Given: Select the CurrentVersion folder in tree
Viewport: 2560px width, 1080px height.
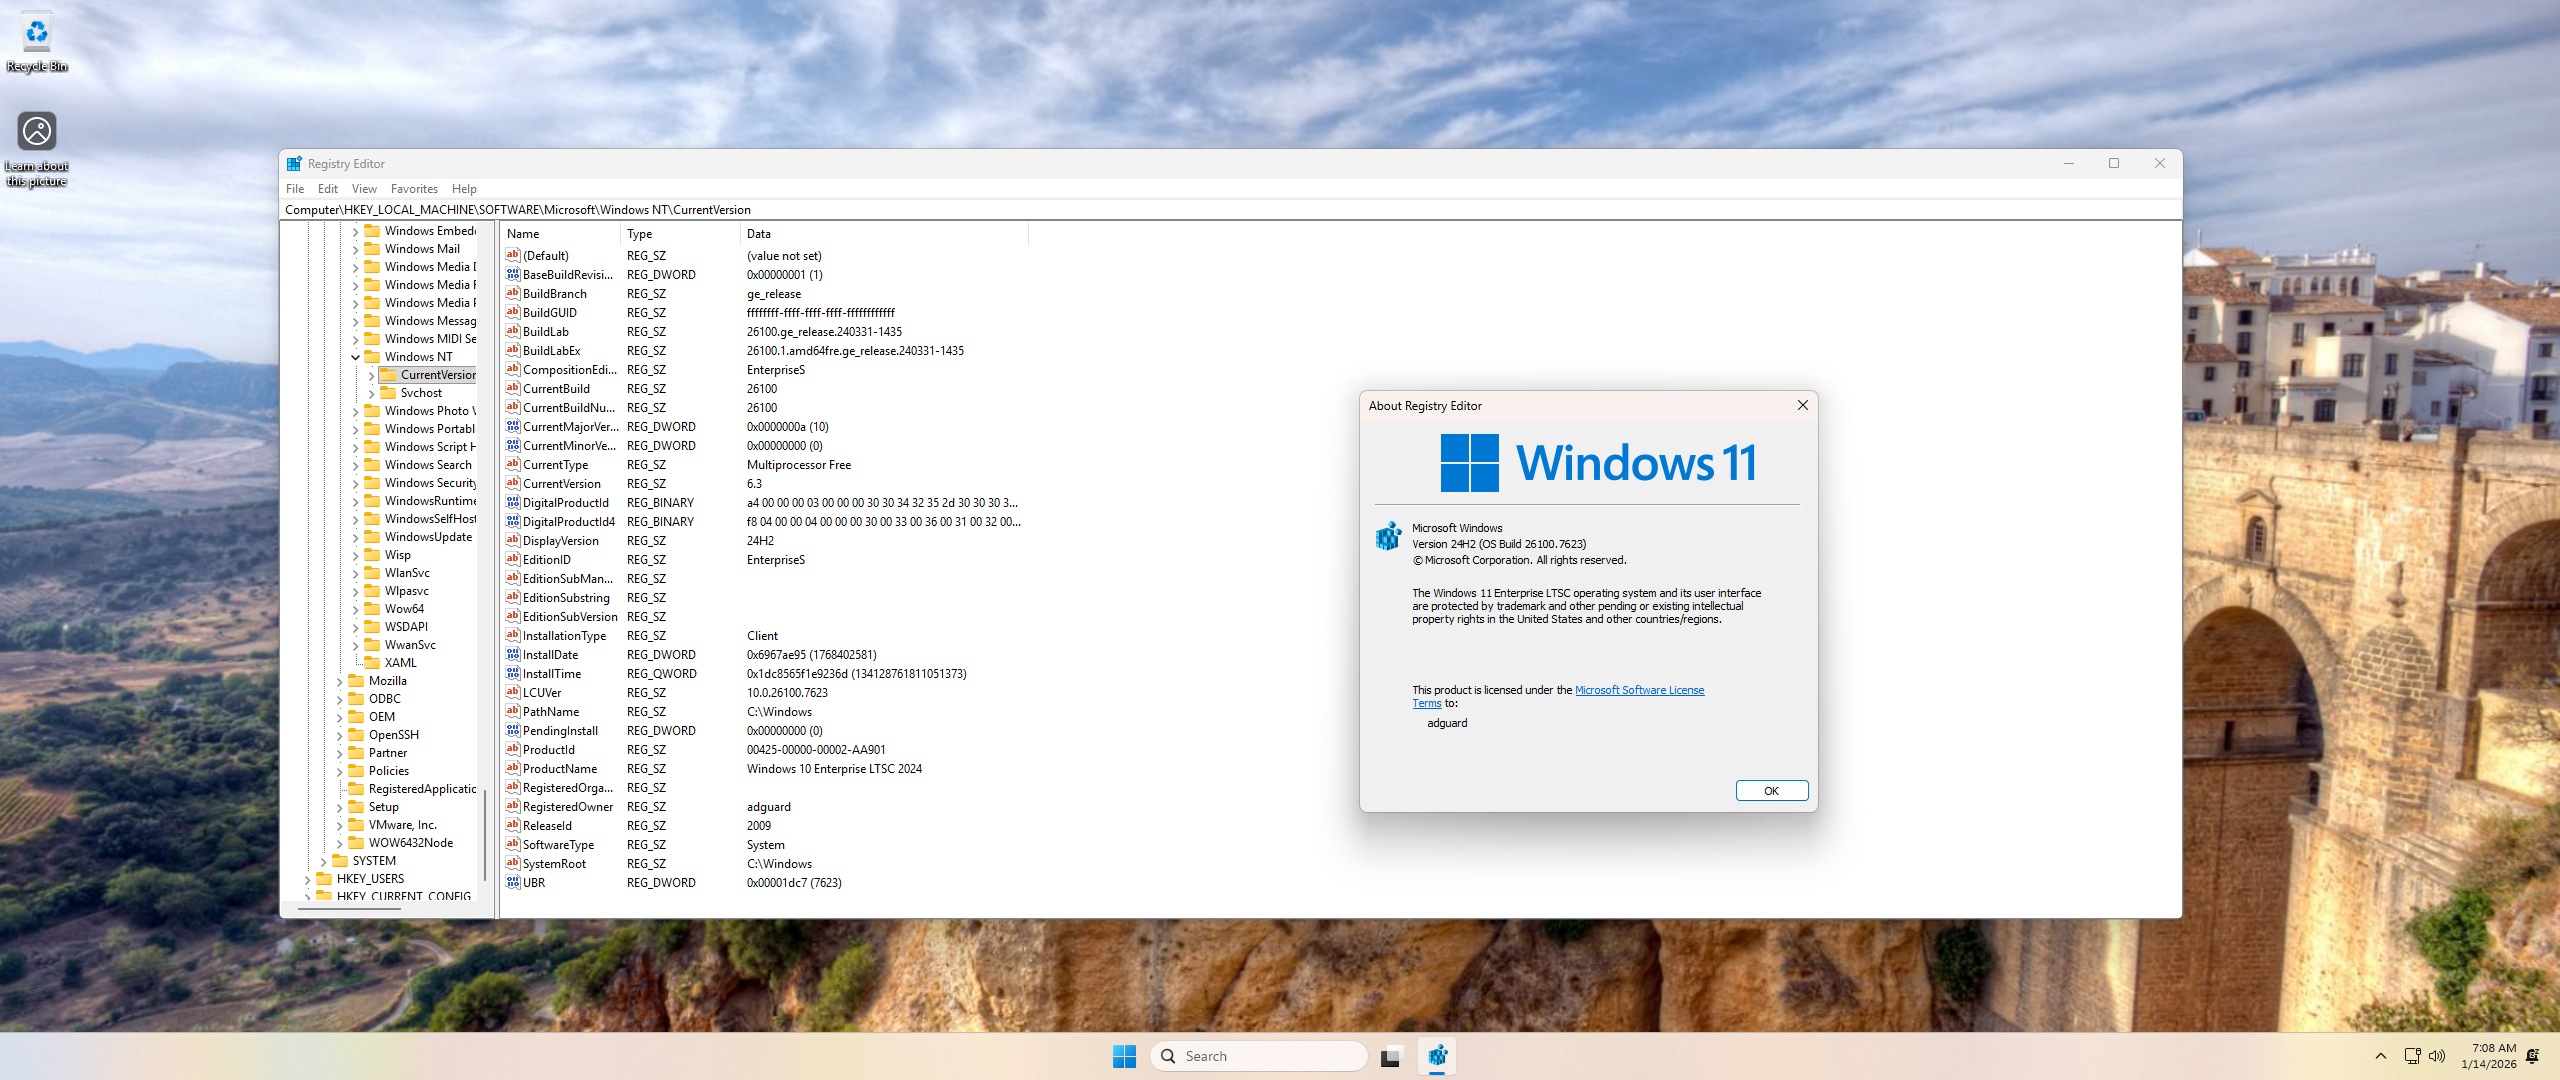Looking at the screenshot, I should tap(437, 375).
